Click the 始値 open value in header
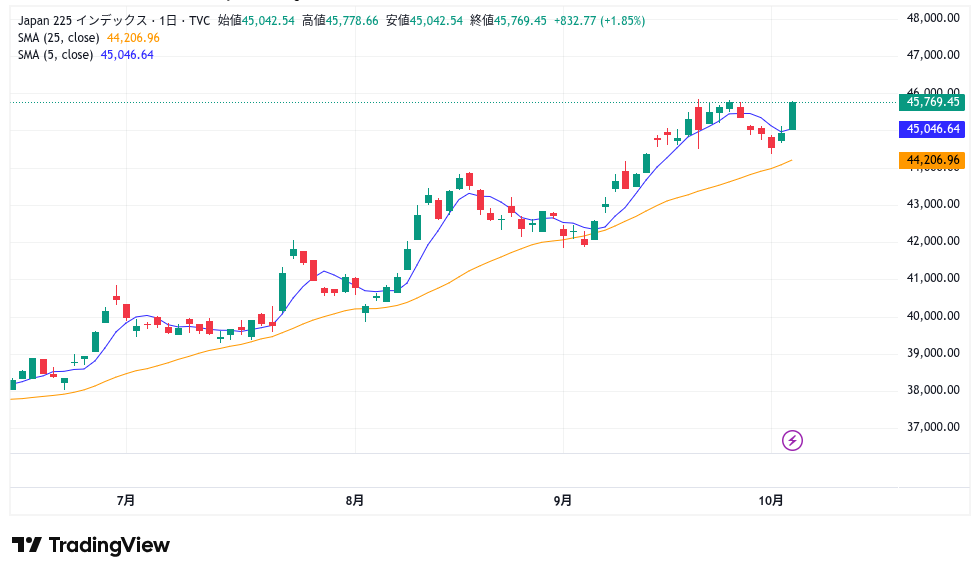980x575 pixels. tap(256, 20)
